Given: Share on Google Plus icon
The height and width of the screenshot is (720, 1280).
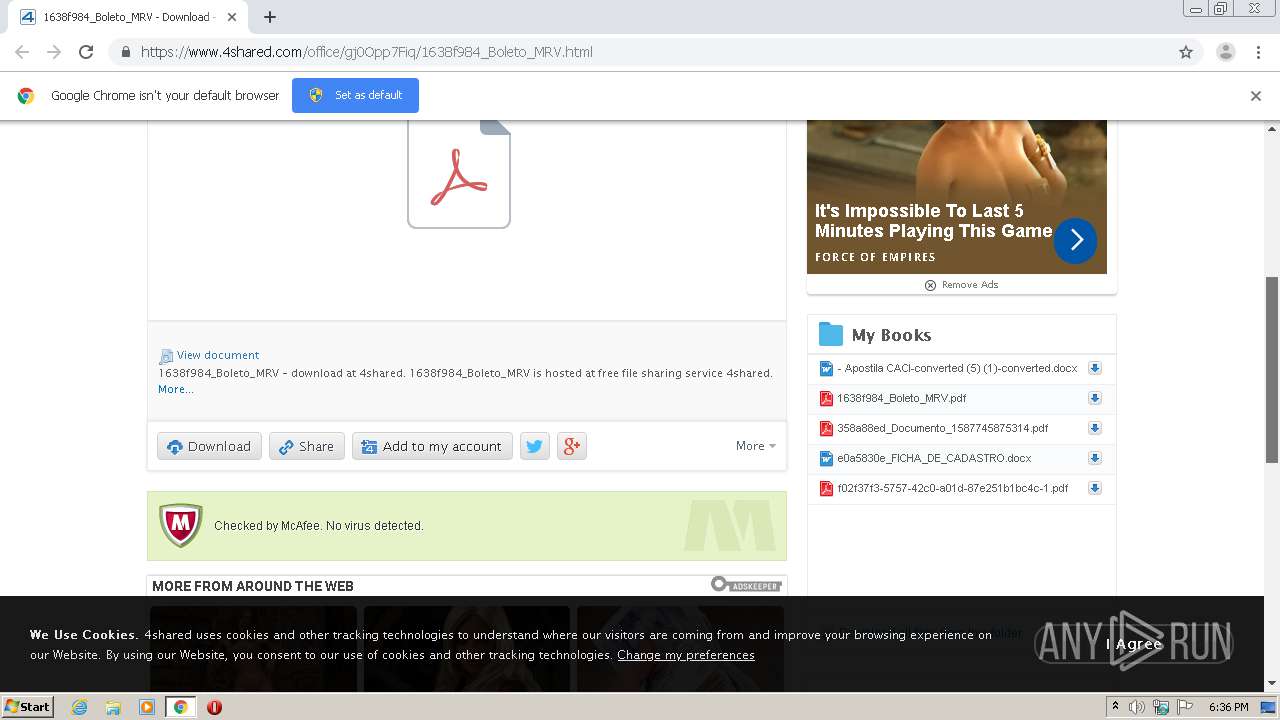Looking at the screenshot, I should point(571,446).
